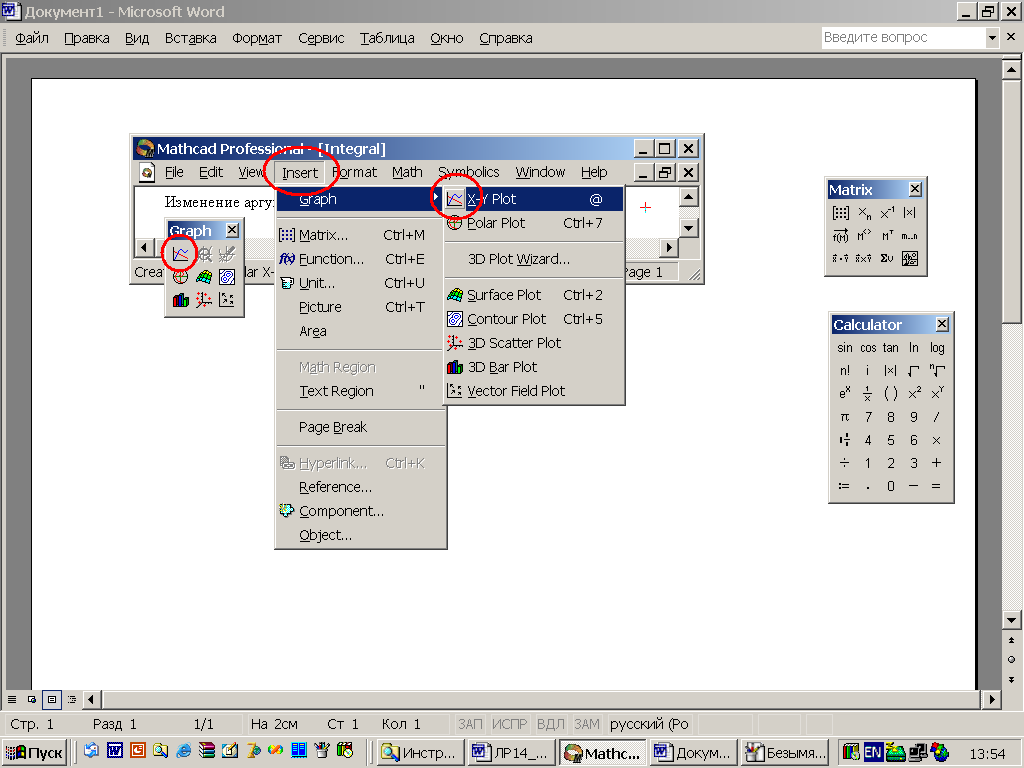Click Word horizontal scrollbar right arrow
Screen dimensions: 1024x768
tap(992, 699)
